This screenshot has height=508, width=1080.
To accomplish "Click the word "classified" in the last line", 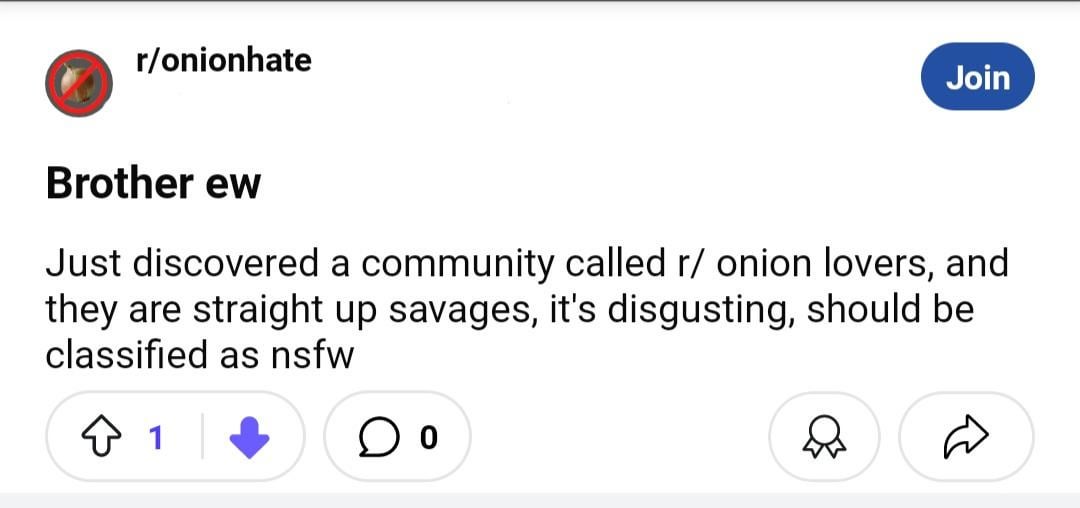I will [x=129, y=355].
